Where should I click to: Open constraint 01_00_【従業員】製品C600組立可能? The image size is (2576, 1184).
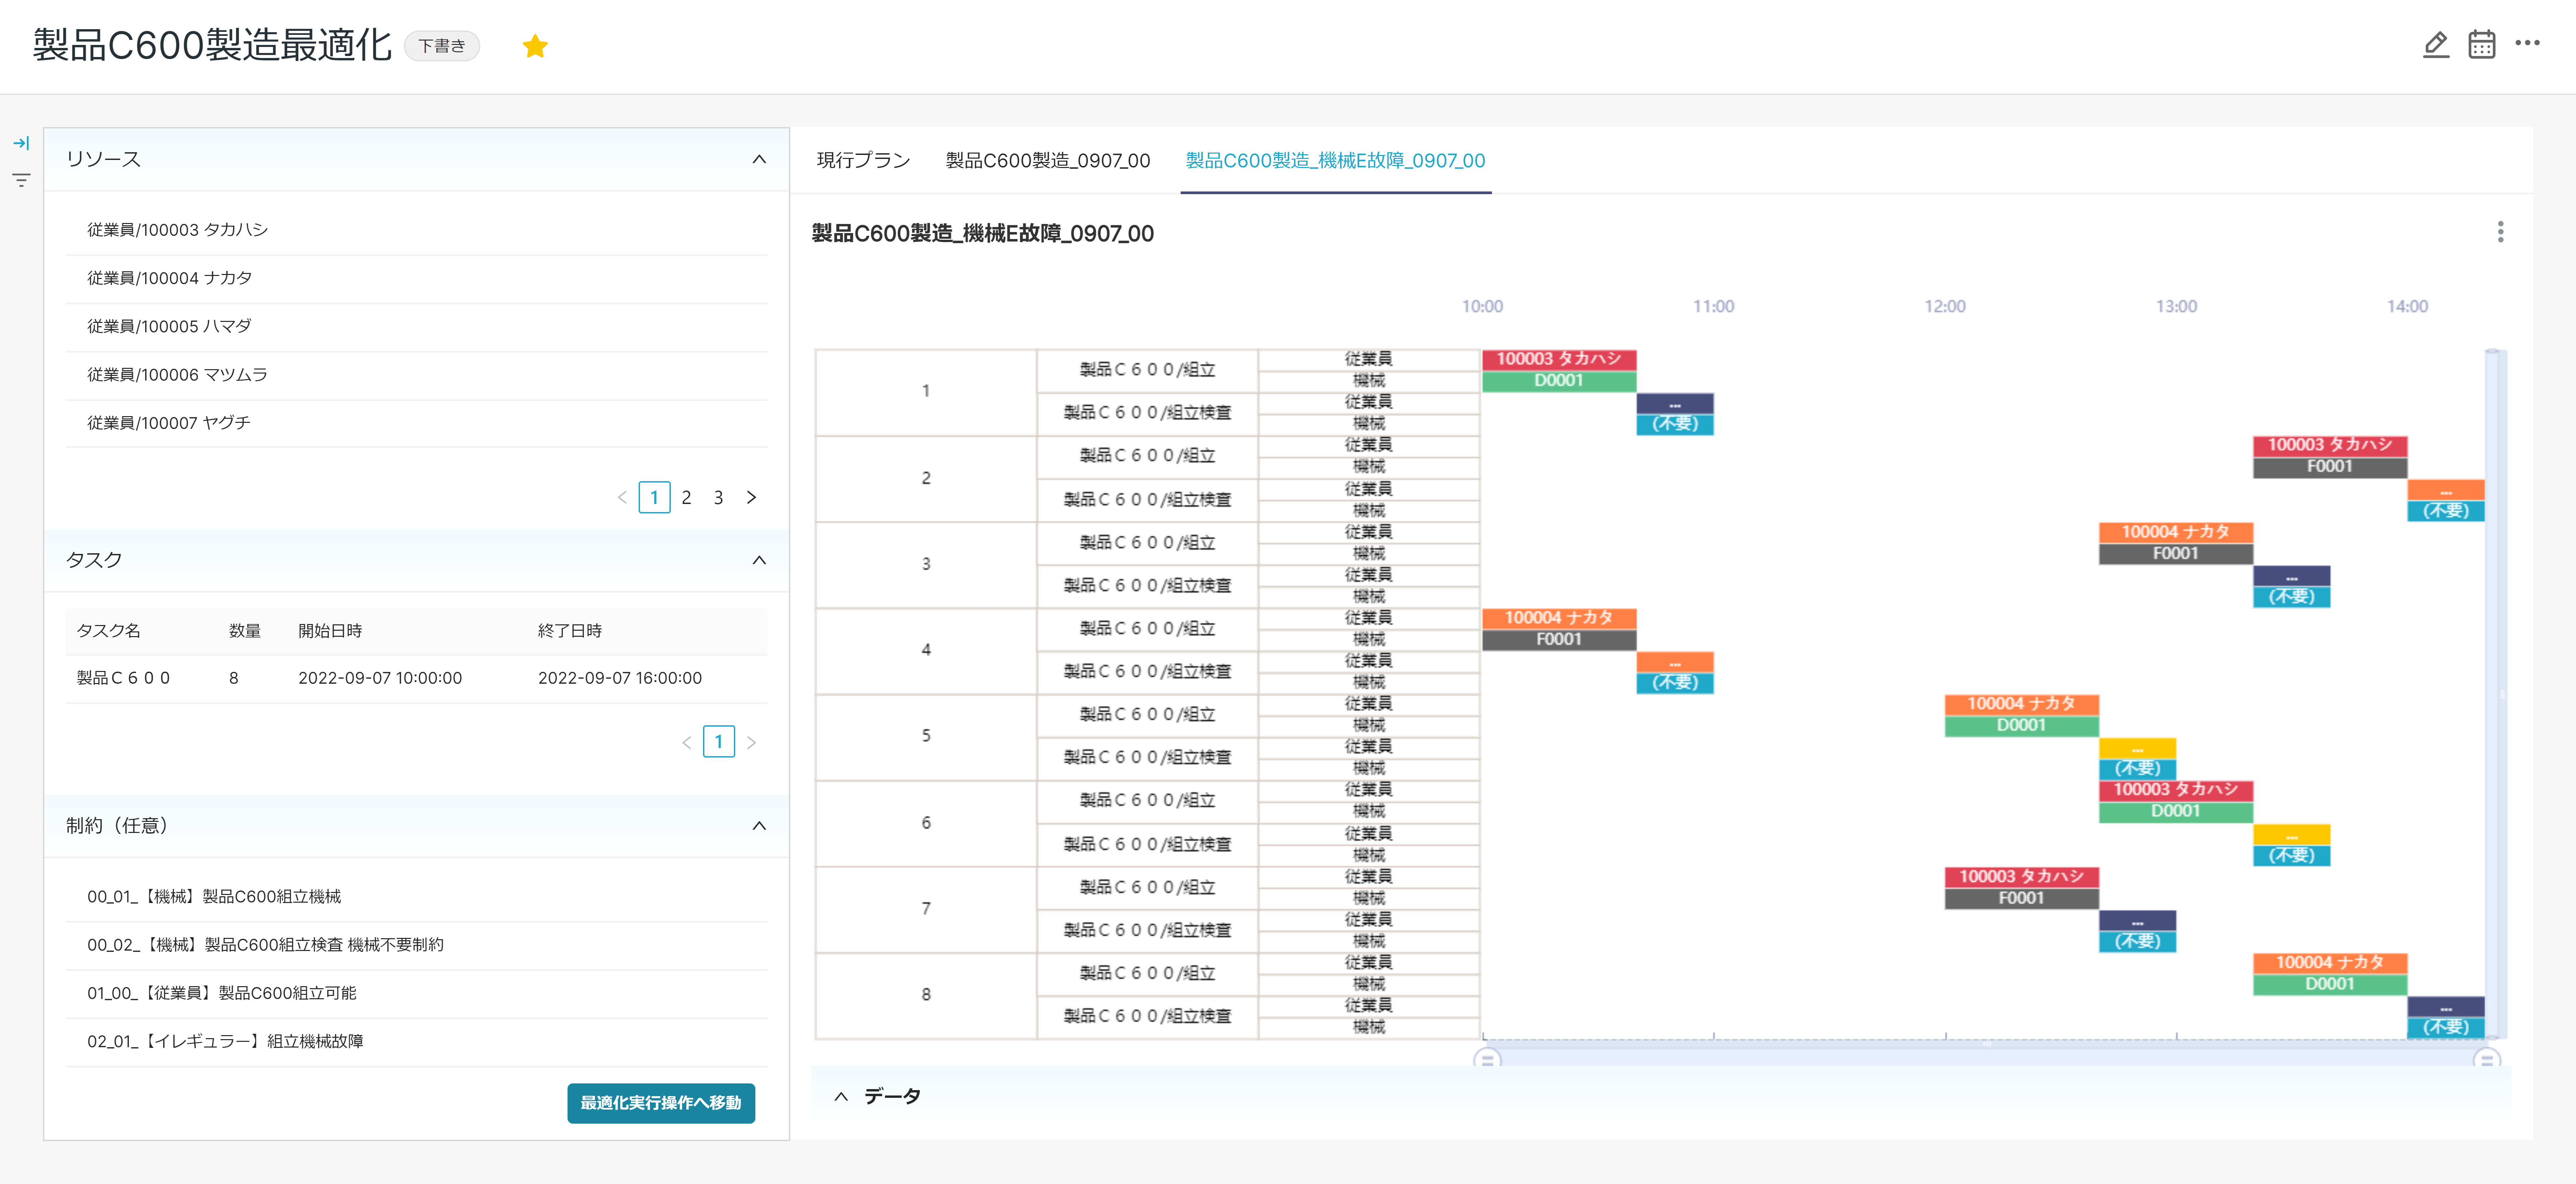click(x=416, y=993)
